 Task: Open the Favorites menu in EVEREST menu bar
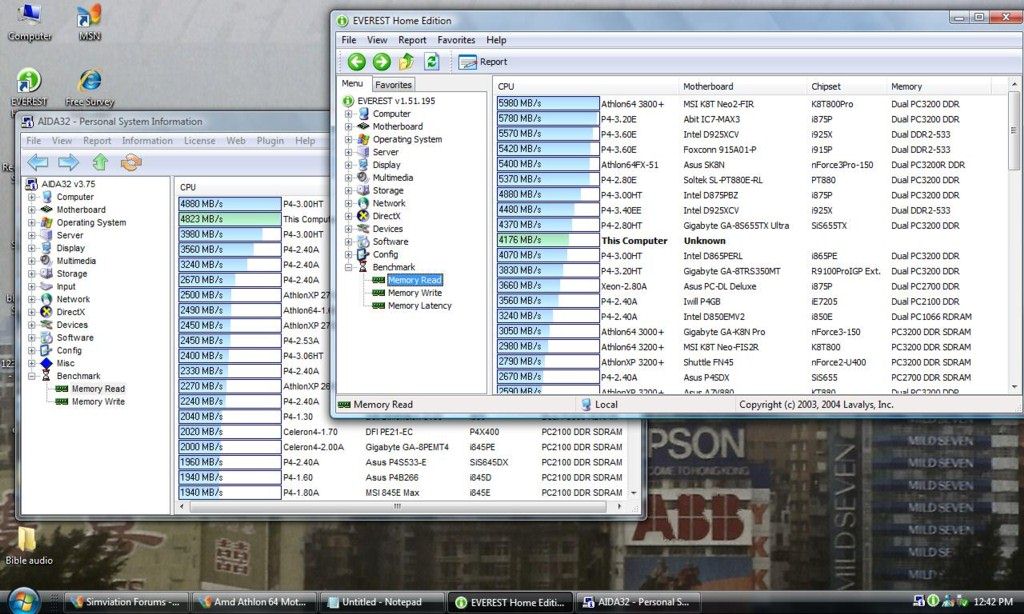(456, 40)
